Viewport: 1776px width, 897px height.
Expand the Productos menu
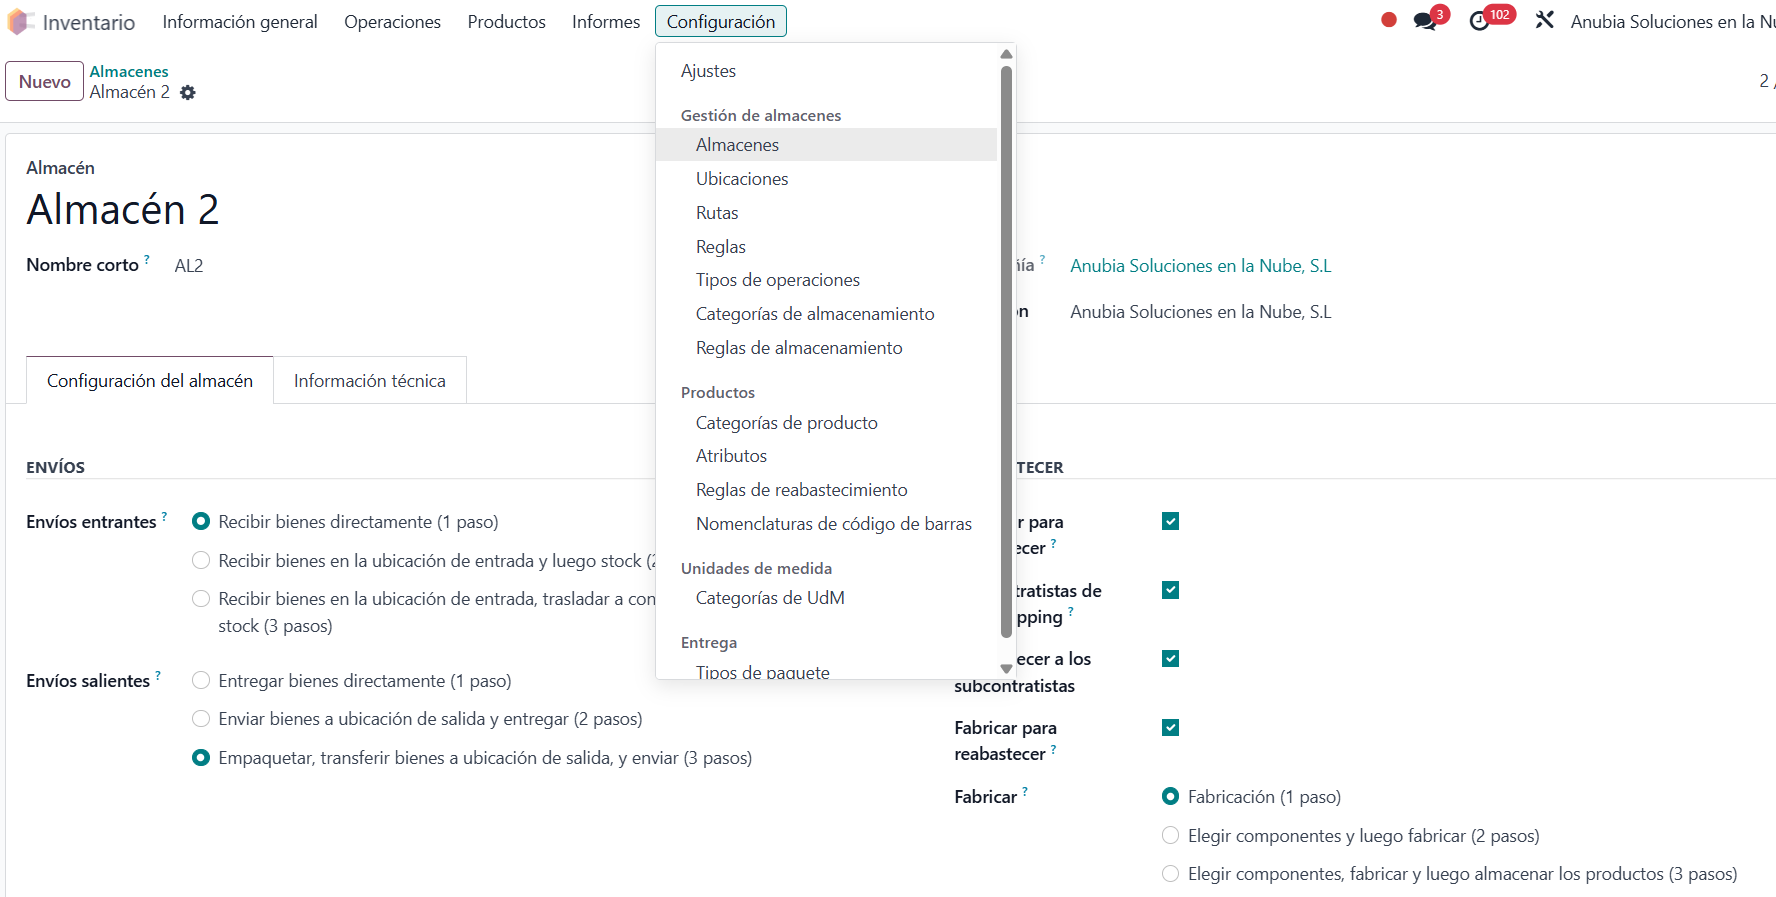click(x=507, y=21)
